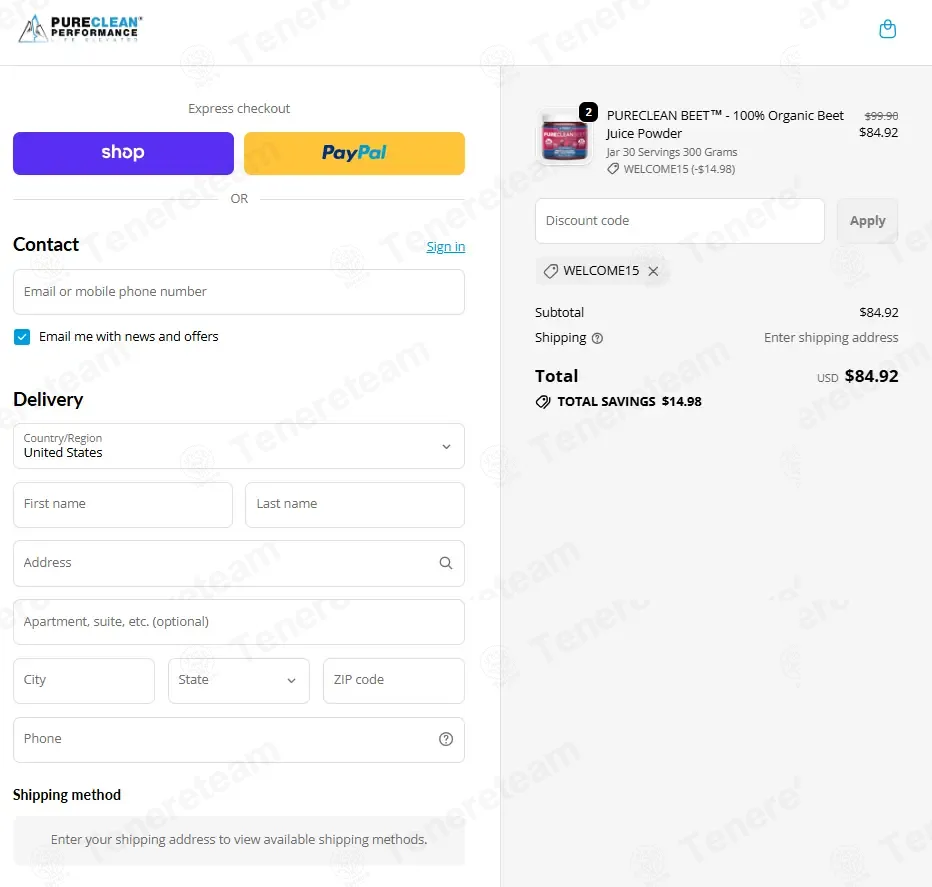Remove the WELCOME15 discount code
Image resolution: width=932 pixels, height=887 pixels.
pyautogui.click(x=653, y=271)
